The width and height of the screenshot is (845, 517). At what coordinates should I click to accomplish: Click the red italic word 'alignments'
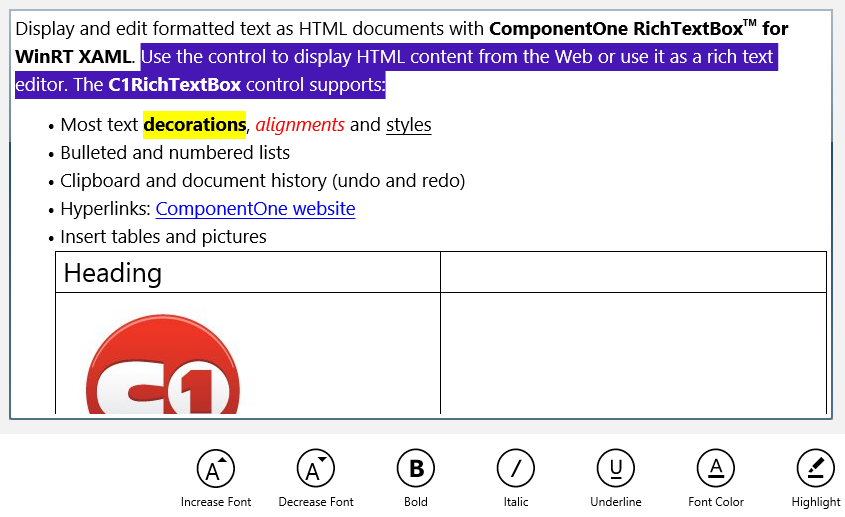point(300,125)
